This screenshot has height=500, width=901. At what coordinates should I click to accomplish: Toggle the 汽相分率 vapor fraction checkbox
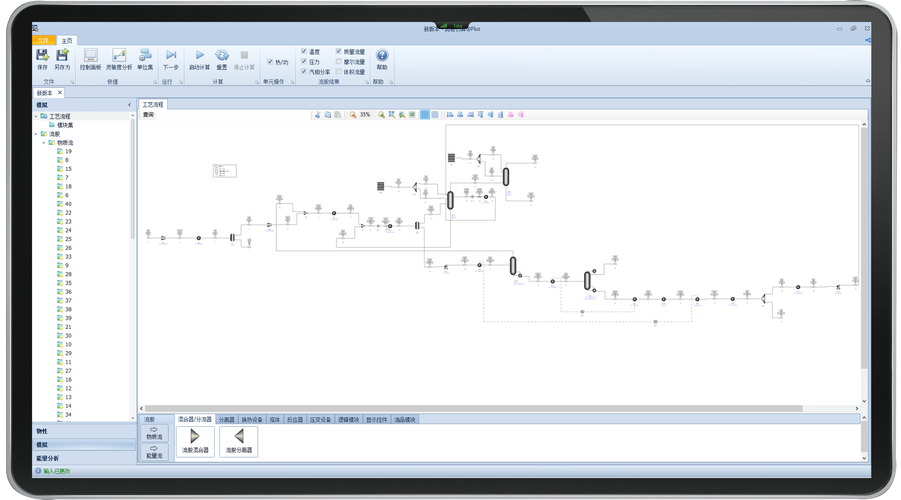304,72
